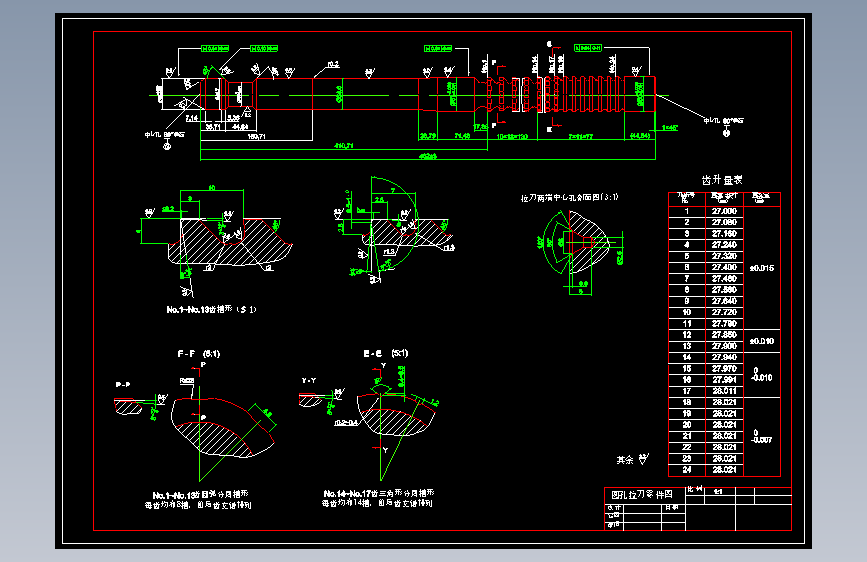Select the 410.71 length dimension
The image size is (867, 562).
point(343,145)
